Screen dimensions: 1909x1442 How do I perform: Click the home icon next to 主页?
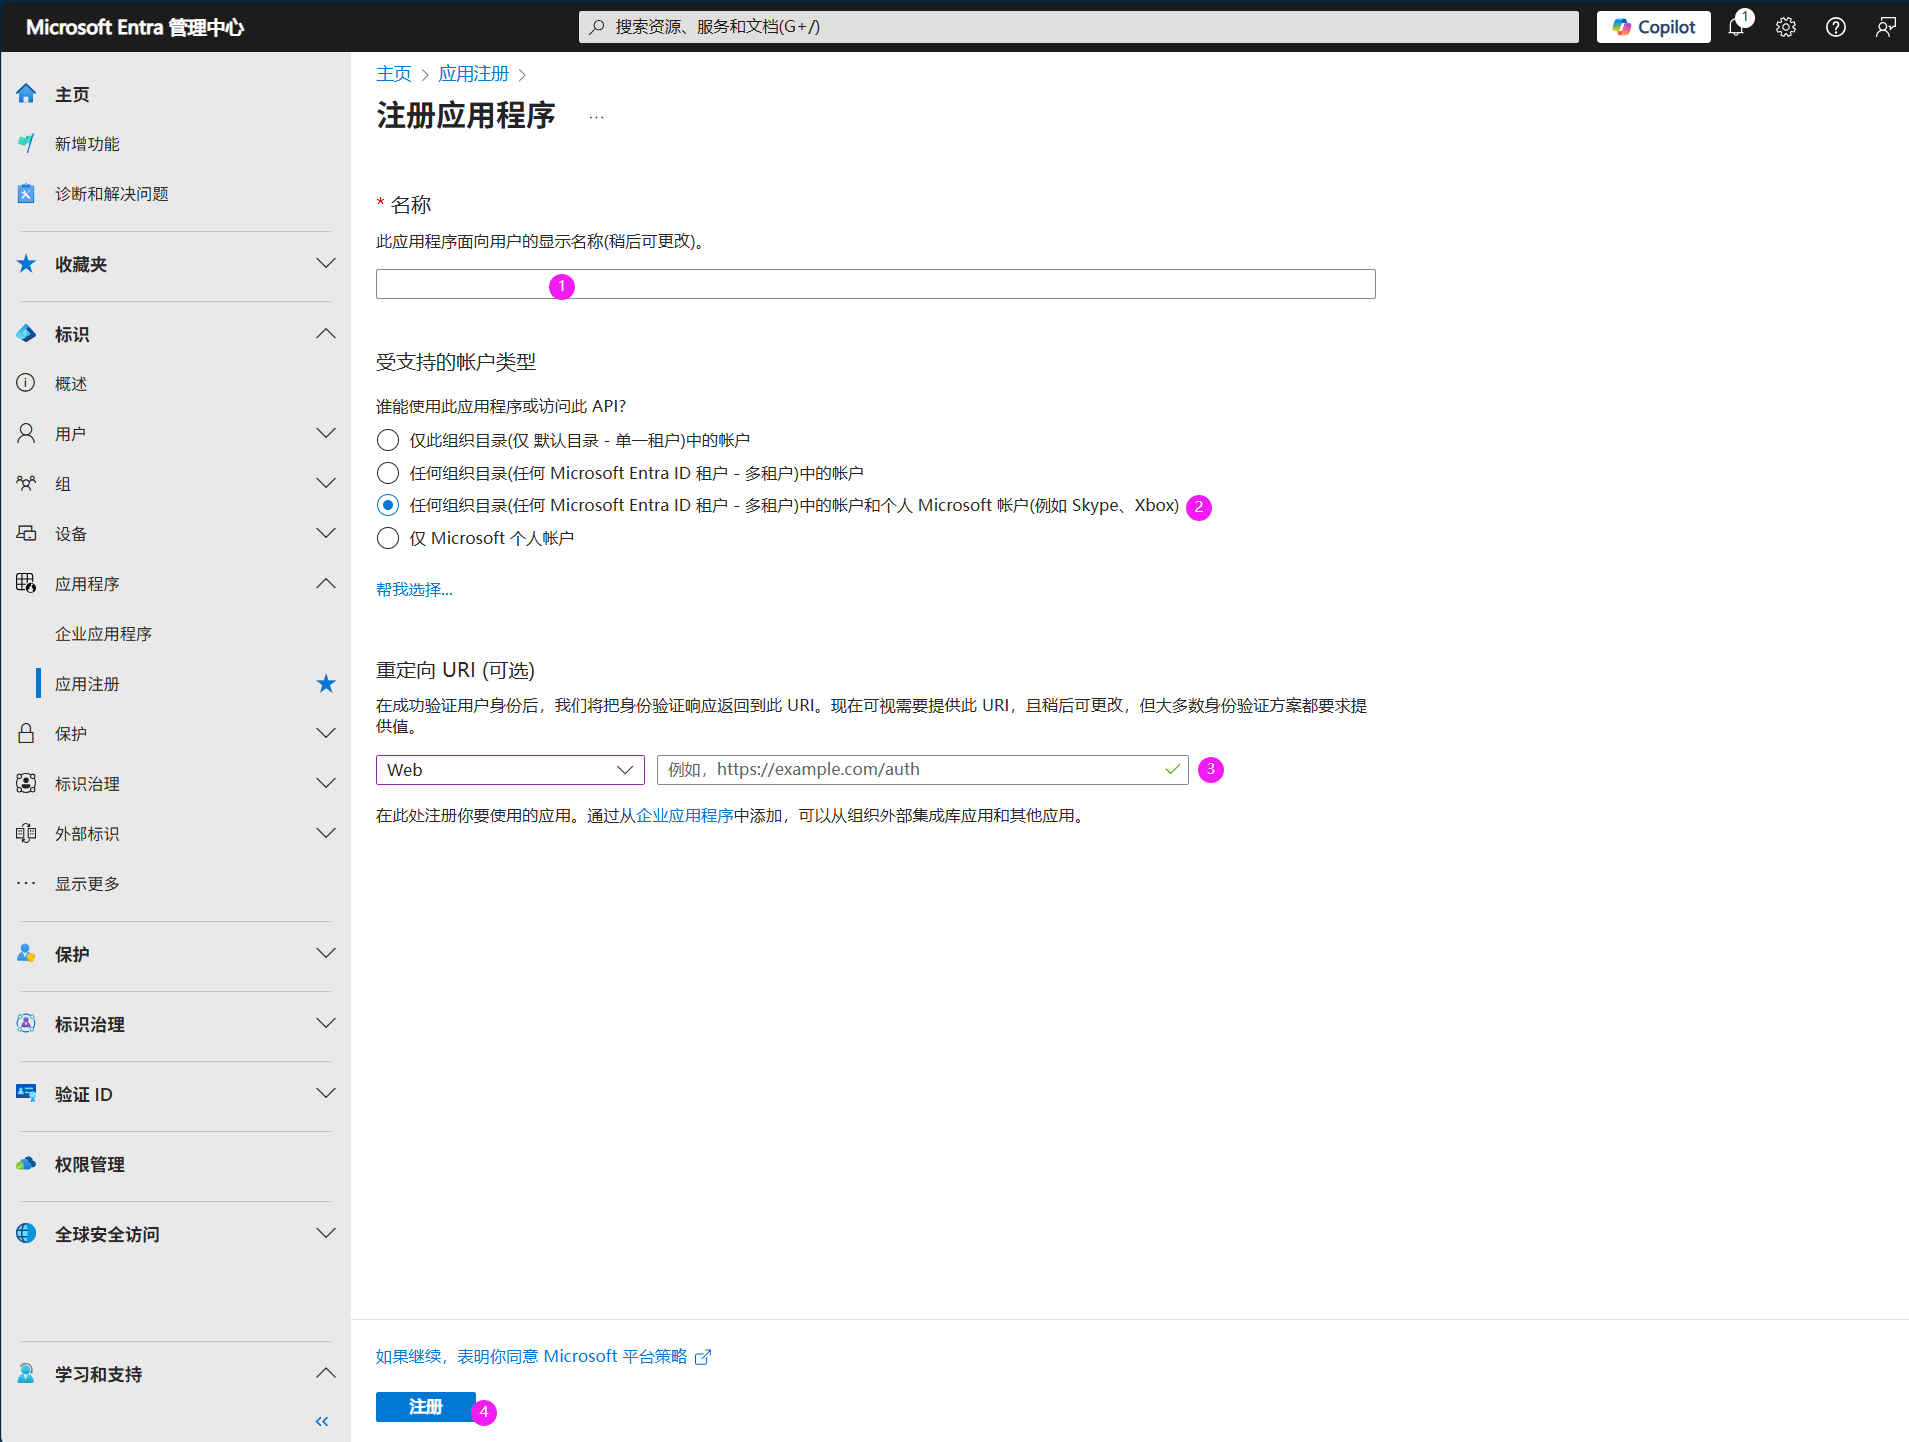coord(26,94)
